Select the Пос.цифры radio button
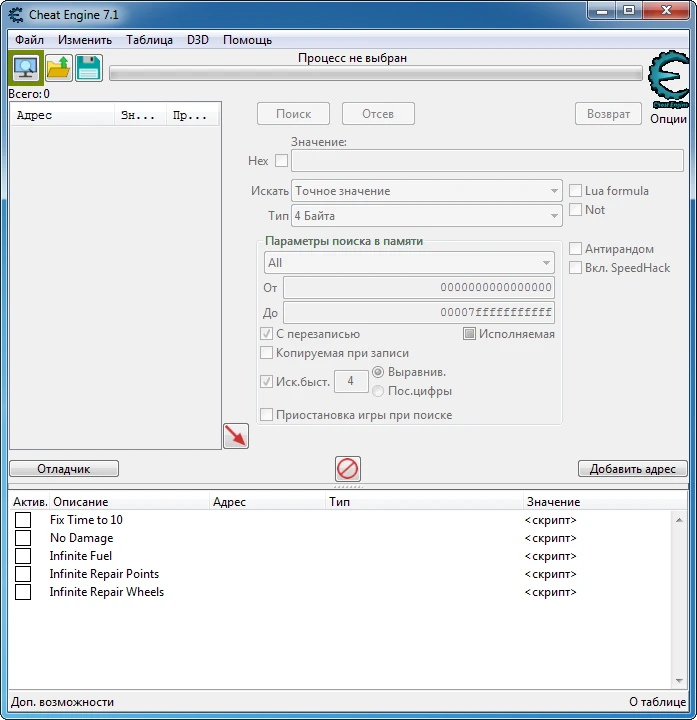 (378, 391)
